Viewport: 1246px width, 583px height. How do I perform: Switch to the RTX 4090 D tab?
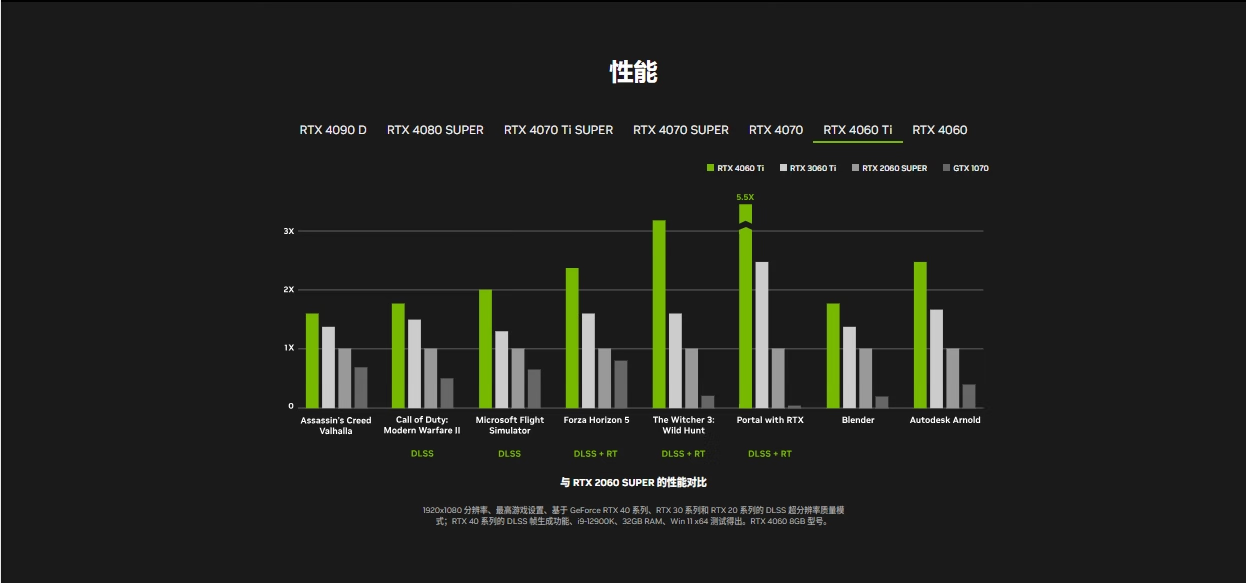pyautogui.click(x=332, y=130)
